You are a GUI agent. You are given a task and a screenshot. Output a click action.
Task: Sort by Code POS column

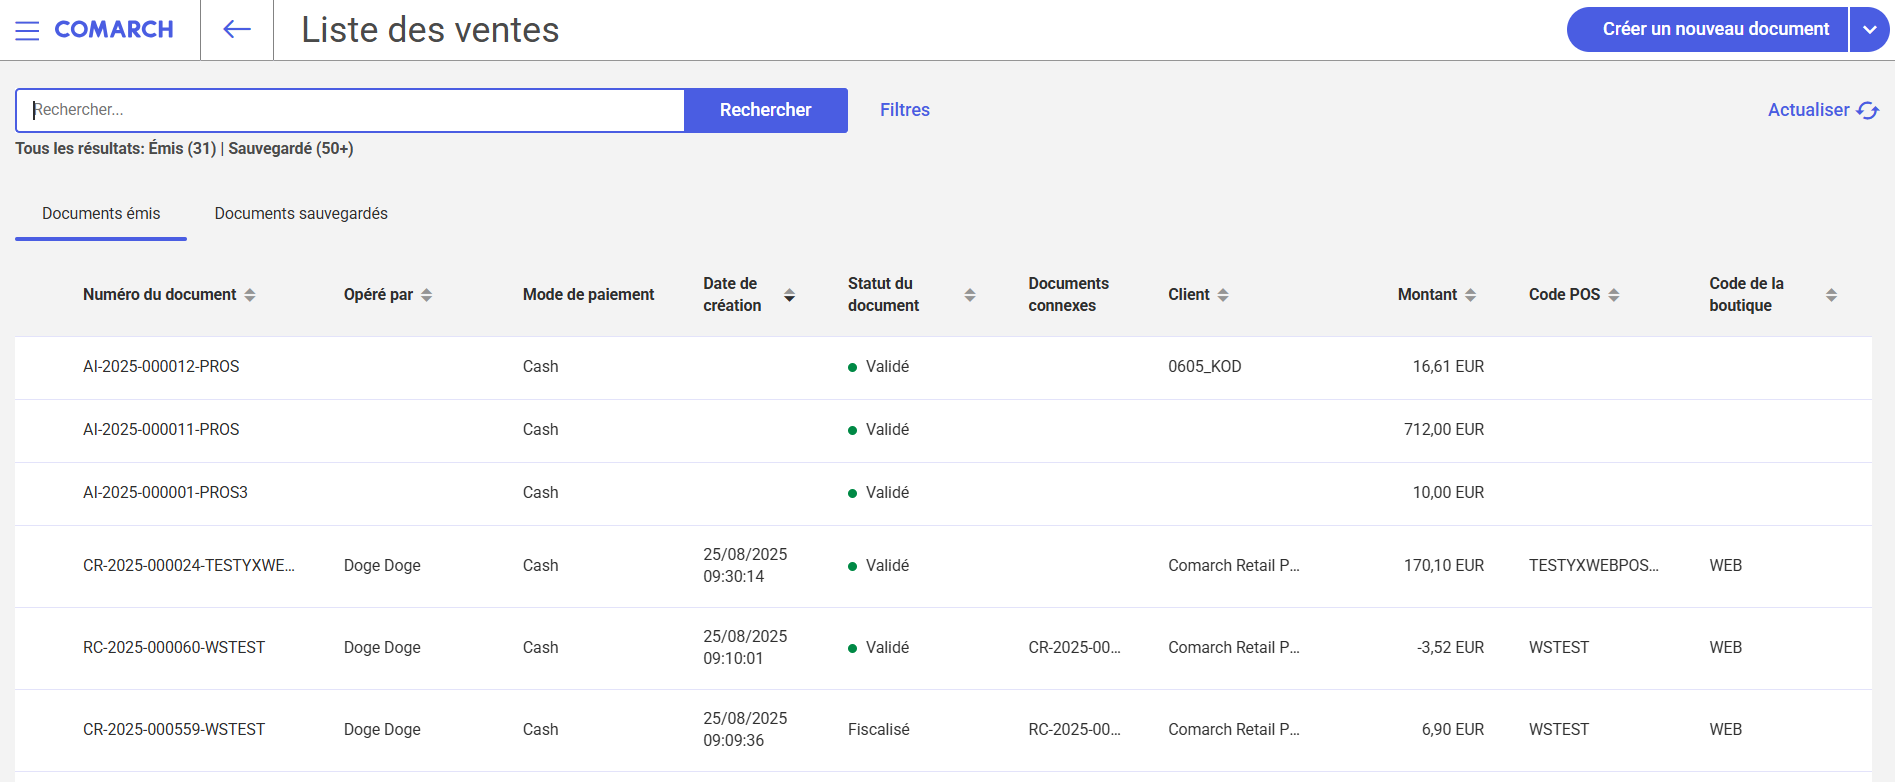[x=1613, y=295]
